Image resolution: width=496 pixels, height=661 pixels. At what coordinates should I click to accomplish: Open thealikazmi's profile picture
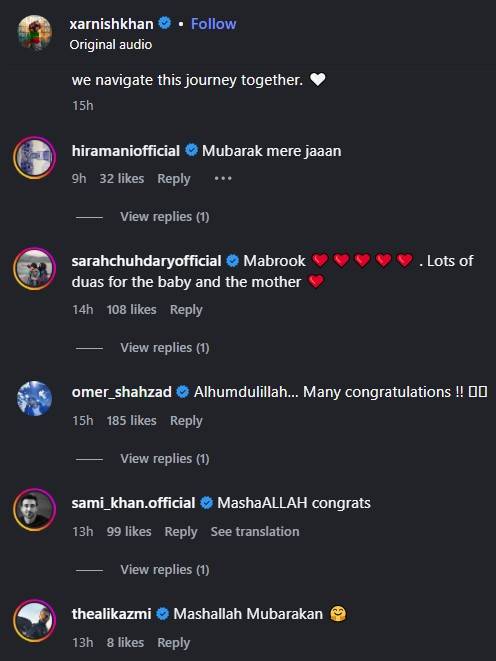coord(35,621)
